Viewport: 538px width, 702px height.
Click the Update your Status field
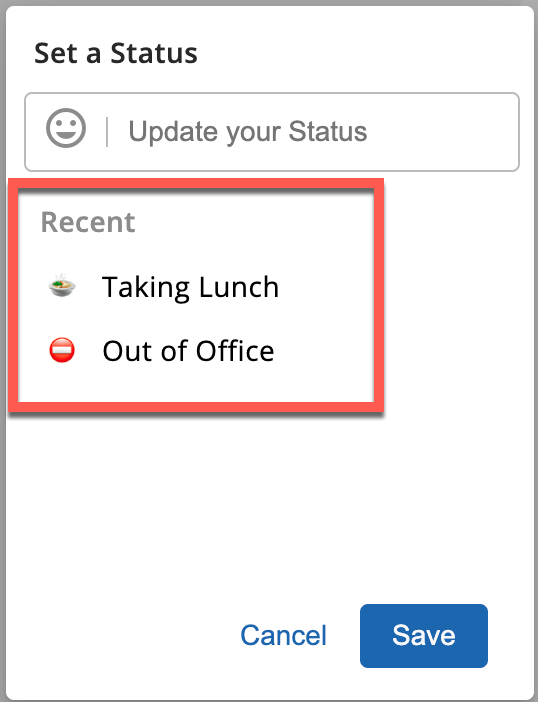coord(272,132)
